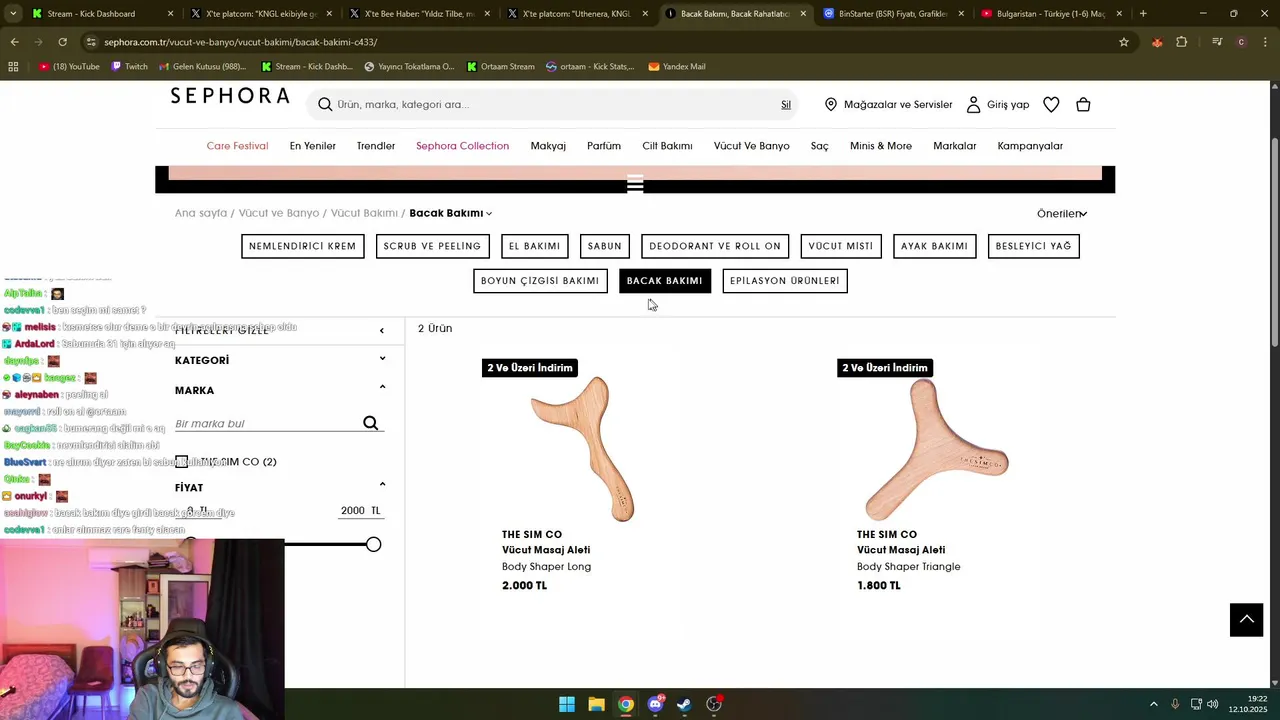Open the Cilt Bakımı menu
1280x720 pixels.
pyautogui.click(x=667, y=146)
